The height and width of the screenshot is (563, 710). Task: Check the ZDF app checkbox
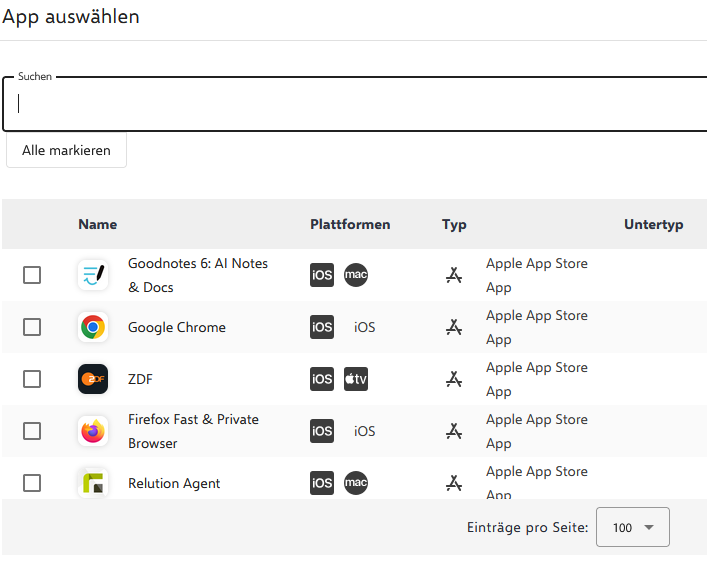(32, 379)
